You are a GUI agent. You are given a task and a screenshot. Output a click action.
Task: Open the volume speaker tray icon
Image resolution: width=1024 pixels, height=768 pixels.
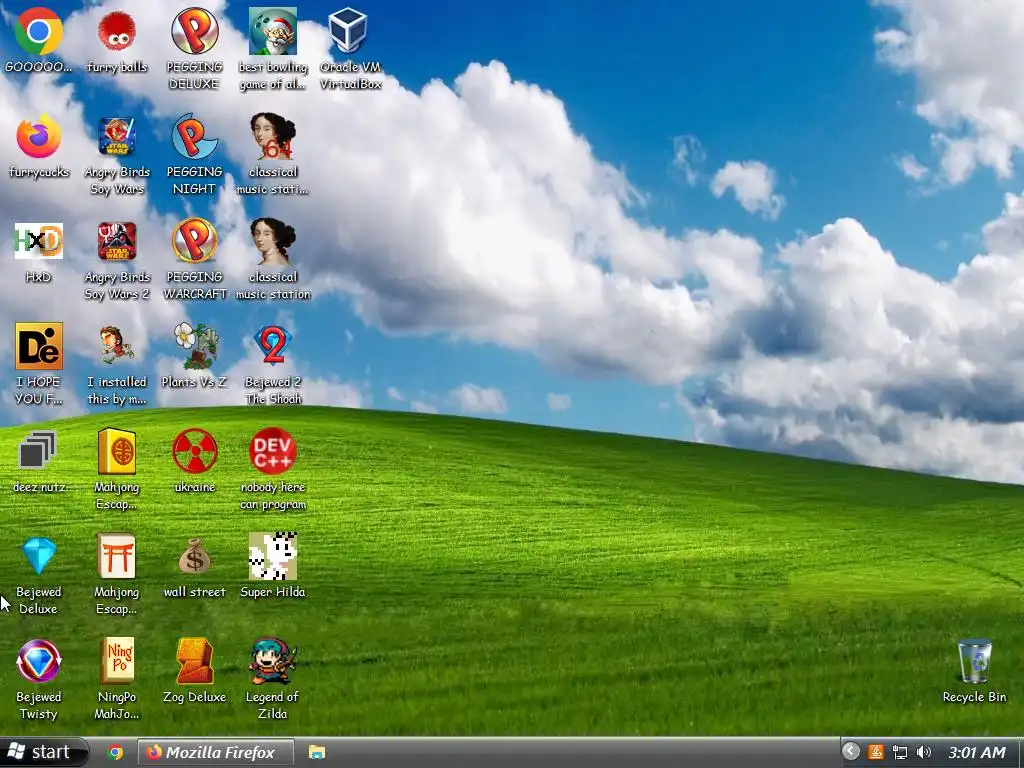(x=923, y=752)
